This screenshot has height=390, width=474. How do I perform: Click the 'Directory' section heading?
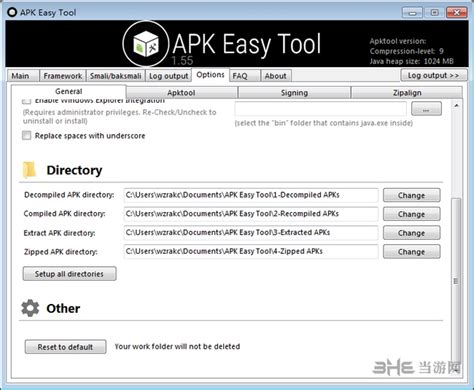click(x=74, y=170)
